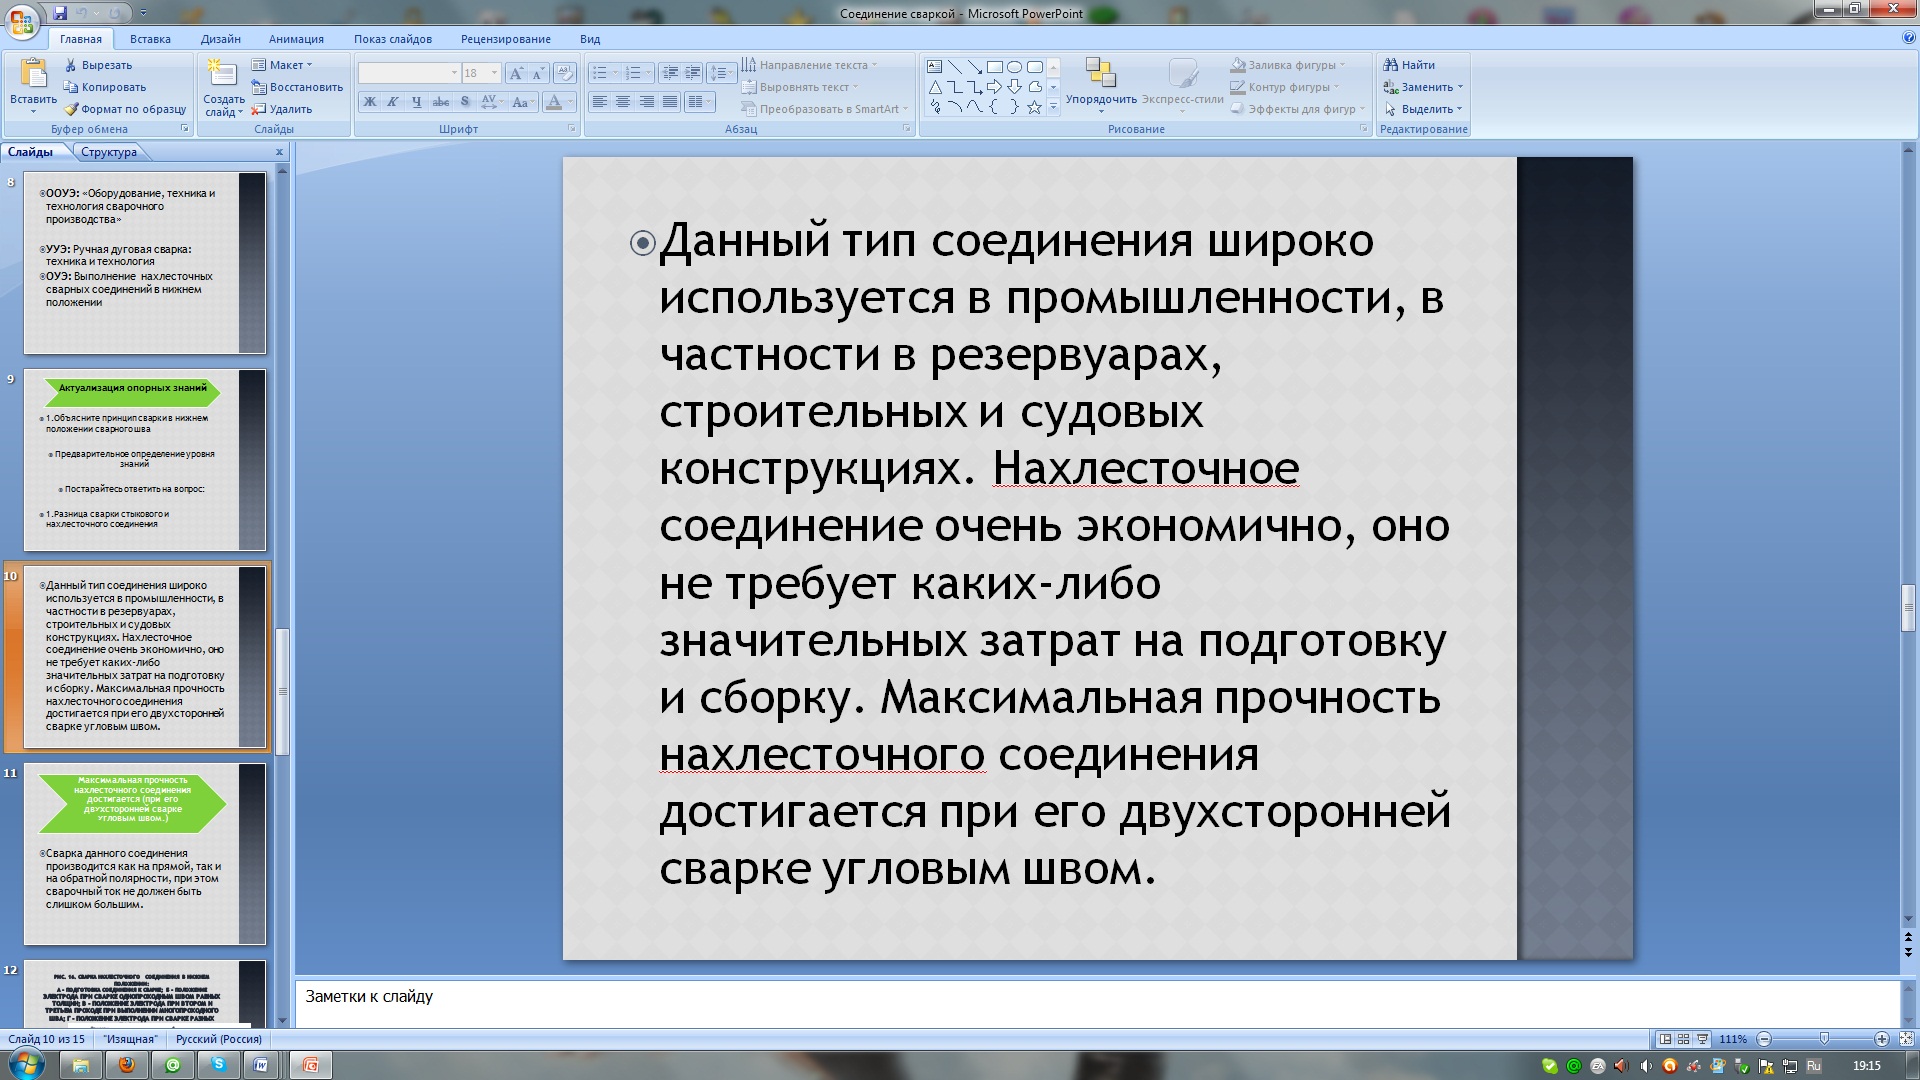Open the Показ слайдов ribbon tab

pyautogui.click(x=392, y=39)
